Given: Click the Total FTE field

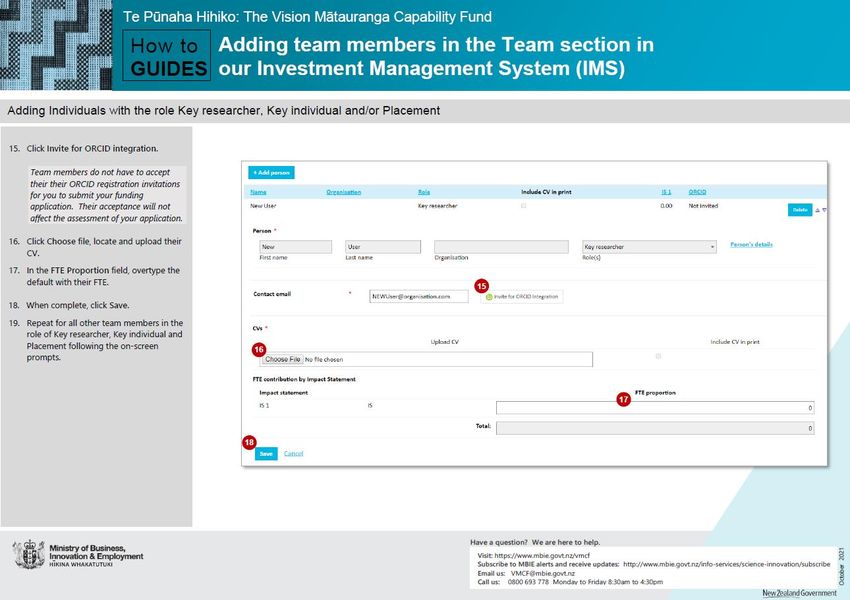Looking at the screenshot, I should [x=655, y=428].
